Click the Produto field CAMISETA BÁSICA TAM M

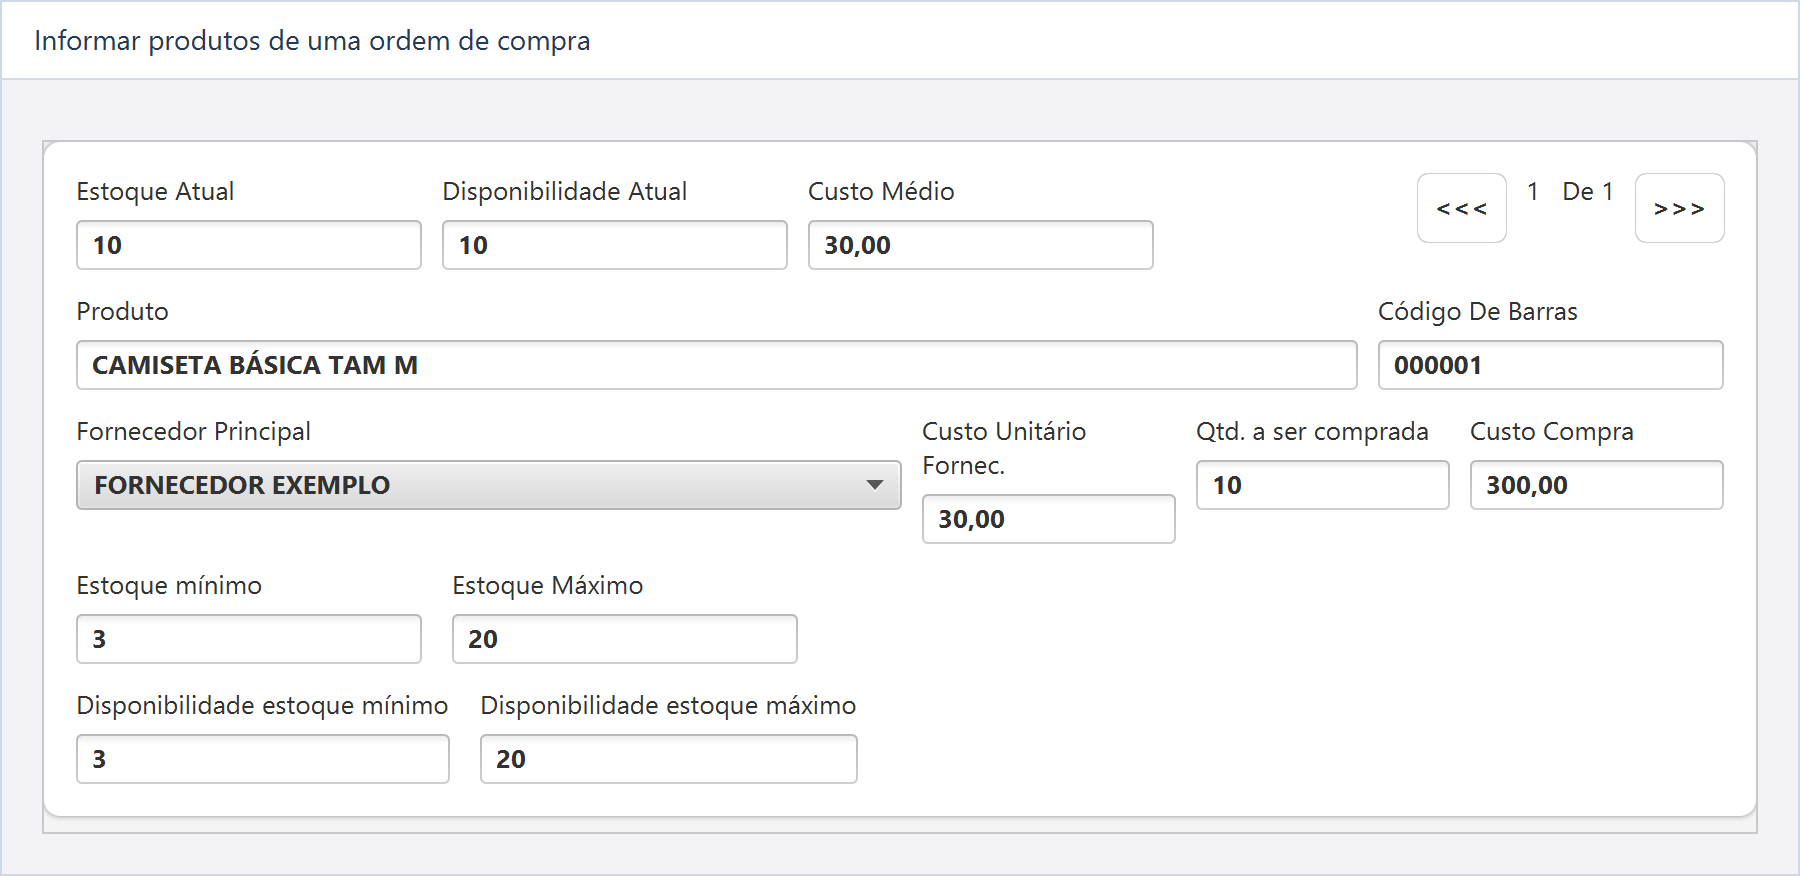717,365
